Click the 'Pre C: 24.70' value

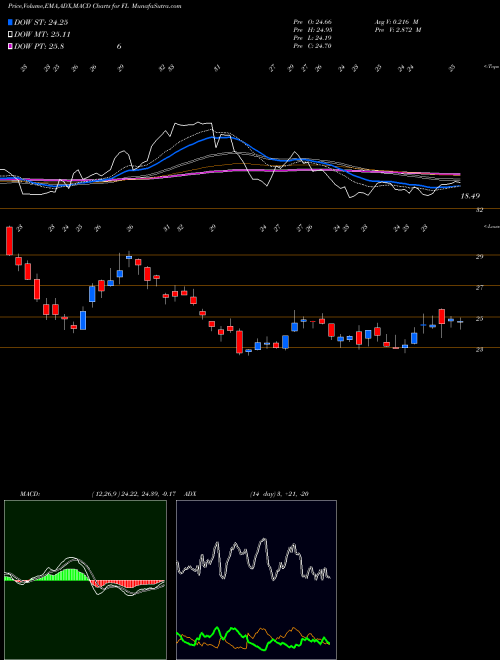point(313,46)
